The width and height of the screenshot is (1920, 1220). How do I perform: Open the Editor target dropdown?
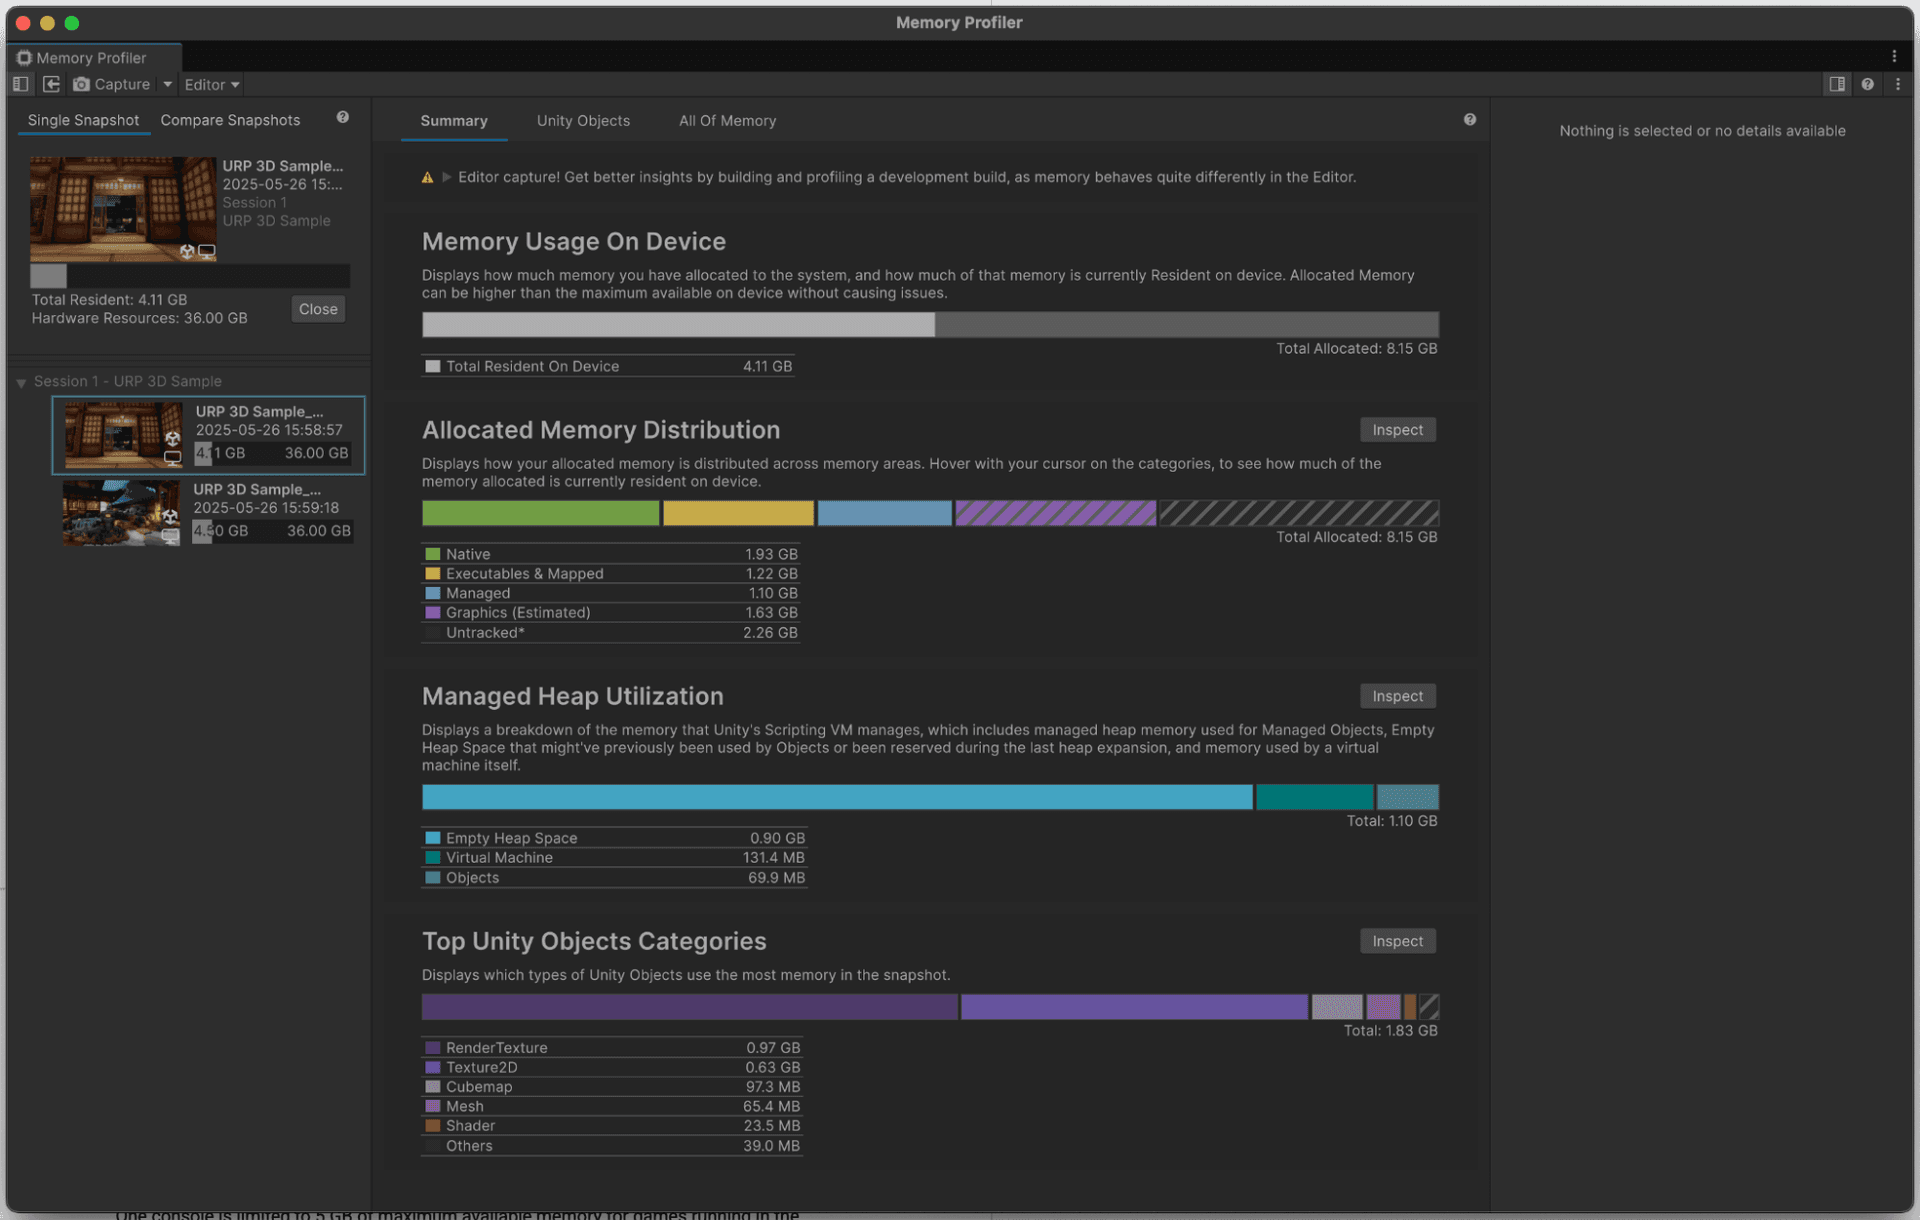pos(211,84)
